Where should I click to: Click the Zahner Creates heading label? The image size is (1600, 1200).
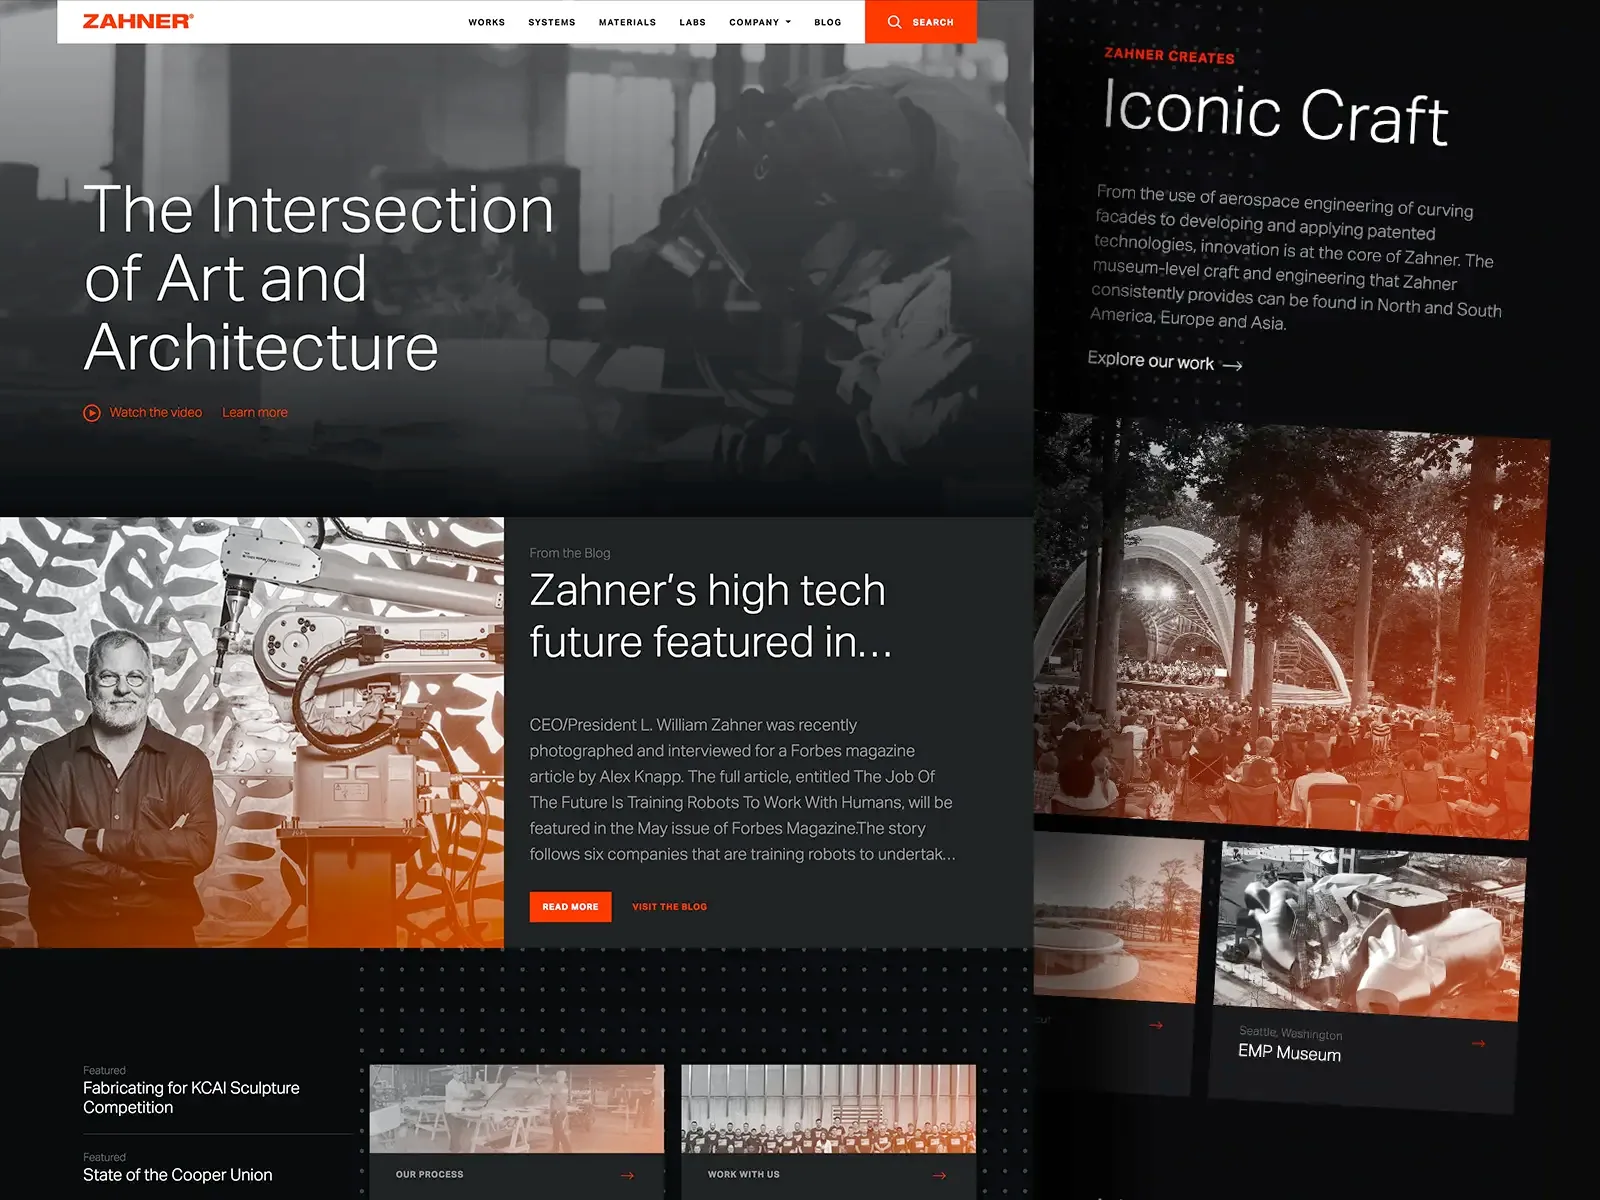coord(1169,56)
